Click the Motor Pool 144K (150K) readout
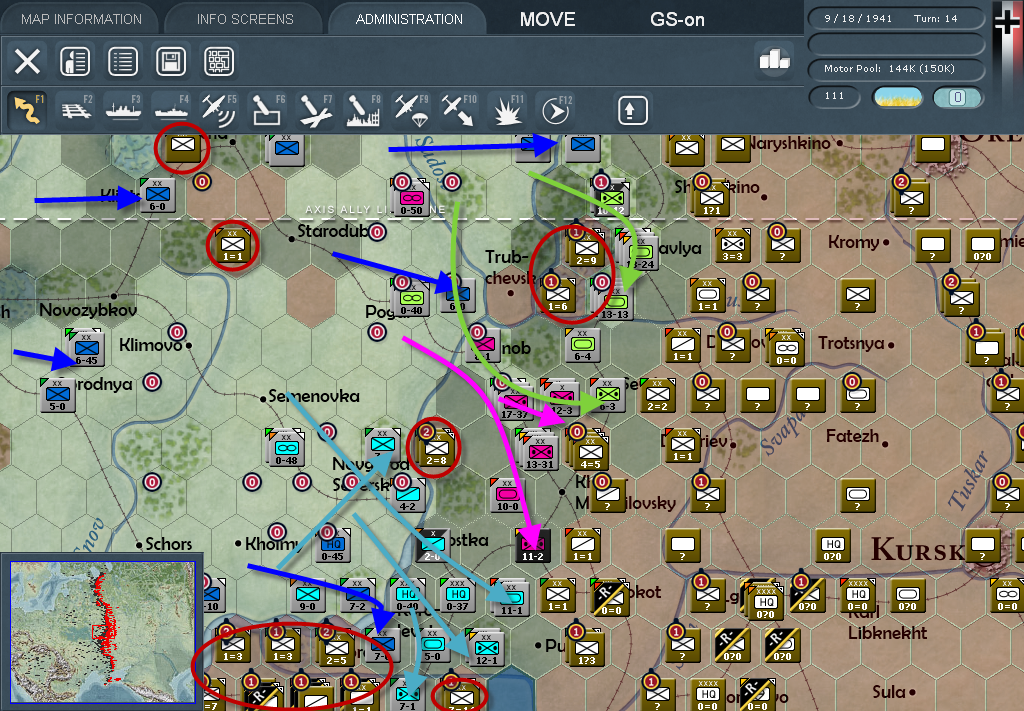The width and height of the screenshot is (1024, 711). [896, 69]
